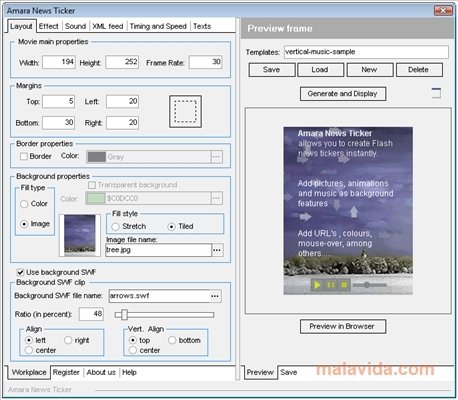Close the Amara News Ticker window
458x400 pixels.
(x=443, y=11)
